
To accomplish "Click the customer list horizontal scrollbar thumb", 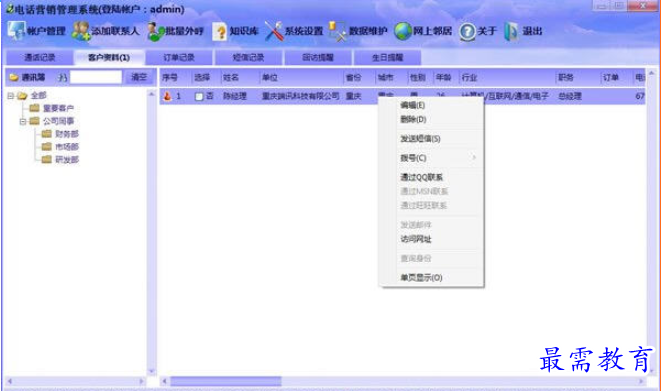I will coord(226,381).
